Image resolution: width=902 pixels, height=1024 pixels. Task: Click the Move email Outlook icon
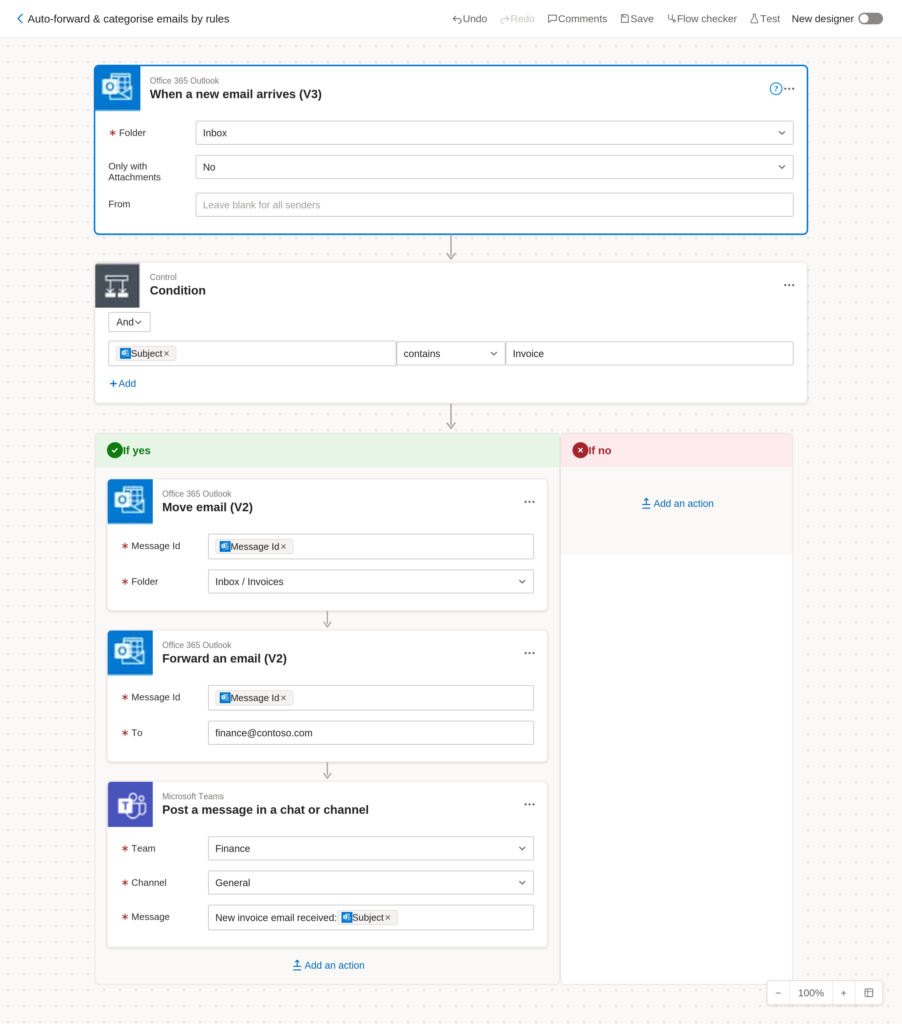(130, 502)
